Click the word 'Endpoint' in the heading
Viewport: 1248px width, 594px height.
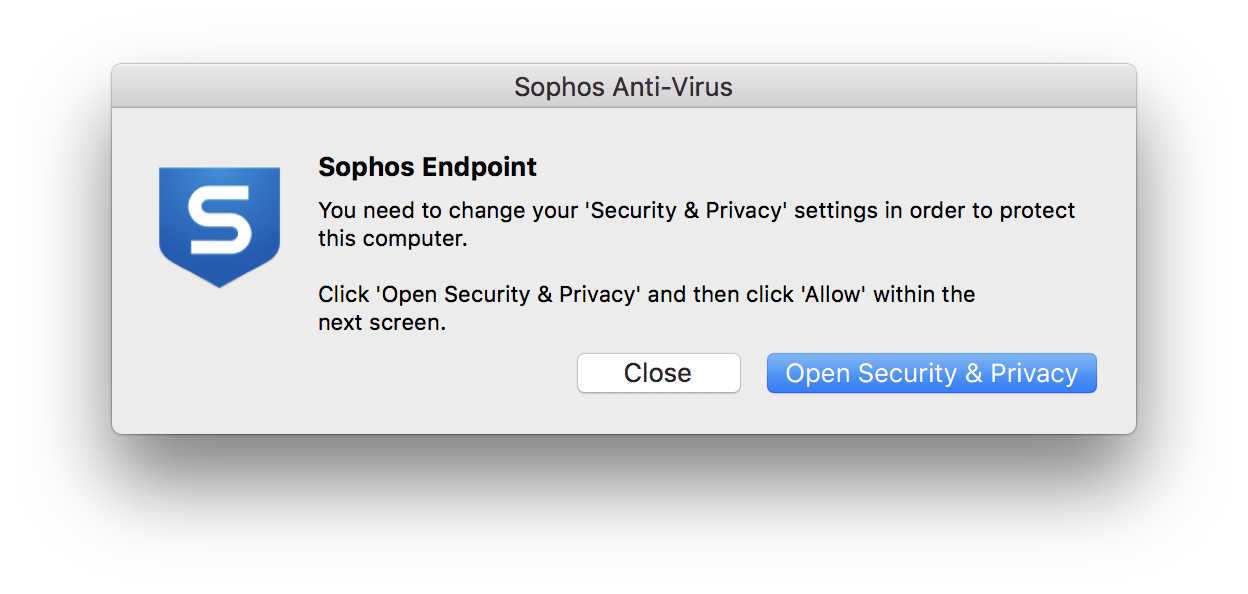point(479,167)
